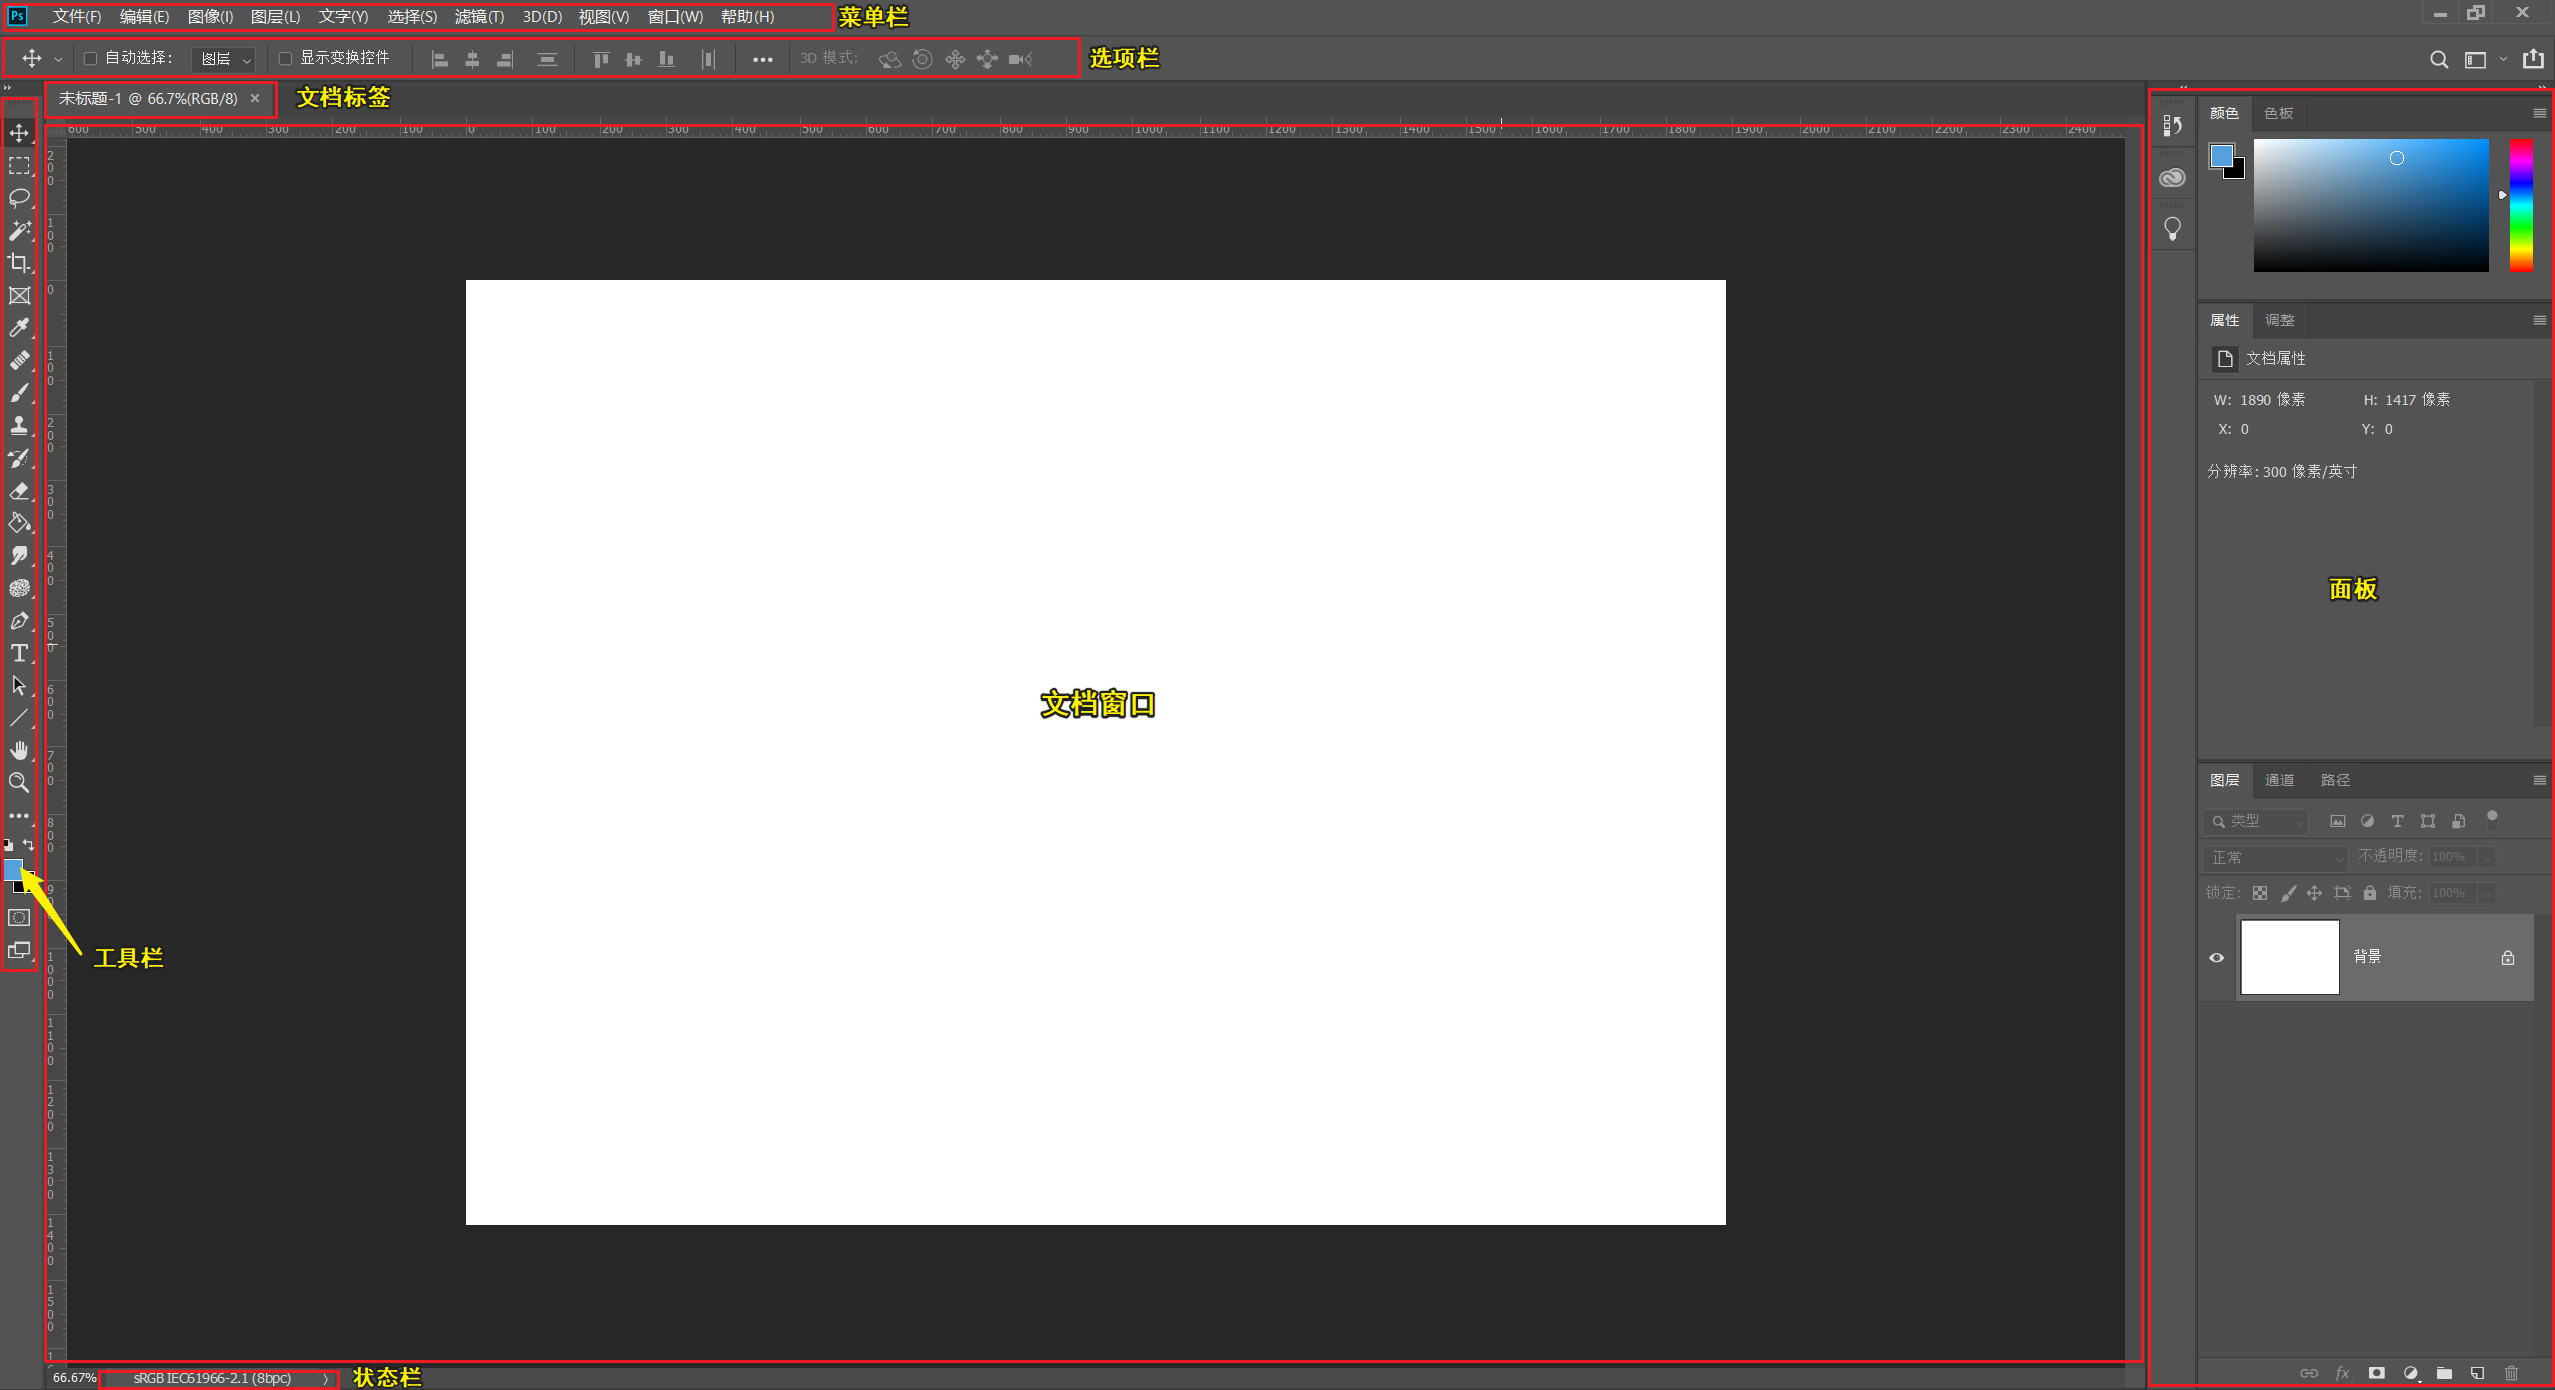Image resolution: width=2555 pixels, height=1390 pixels.
Task: Select the Lasso tool
Action: pyautogui.click(x=20, y=198)
